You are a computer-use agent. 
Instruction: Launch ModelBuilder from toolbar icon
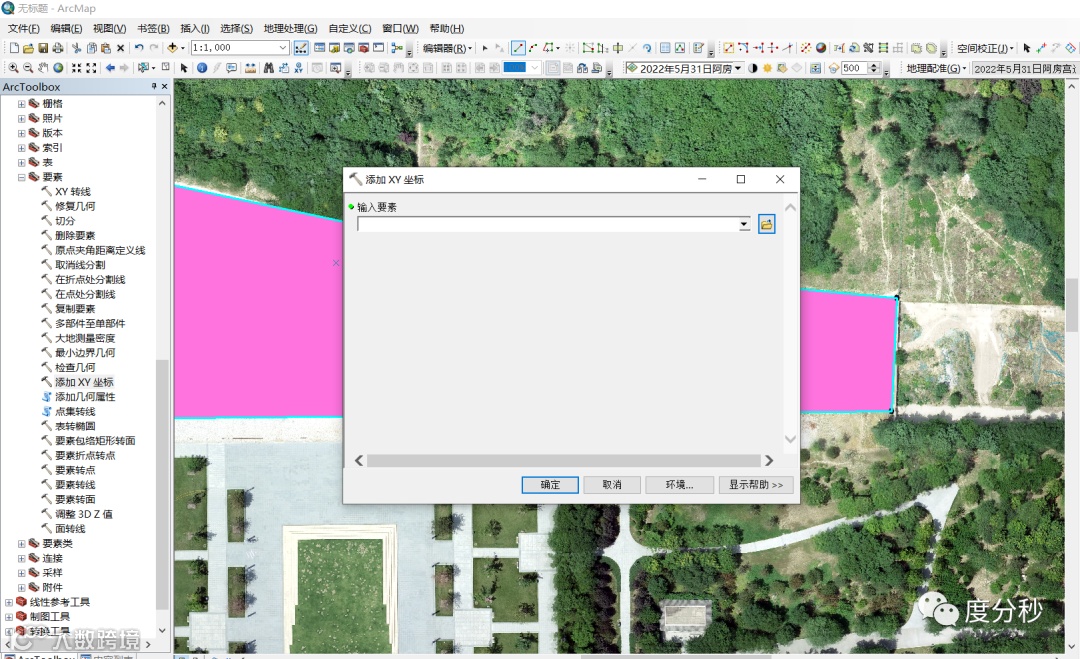[397, 48]
